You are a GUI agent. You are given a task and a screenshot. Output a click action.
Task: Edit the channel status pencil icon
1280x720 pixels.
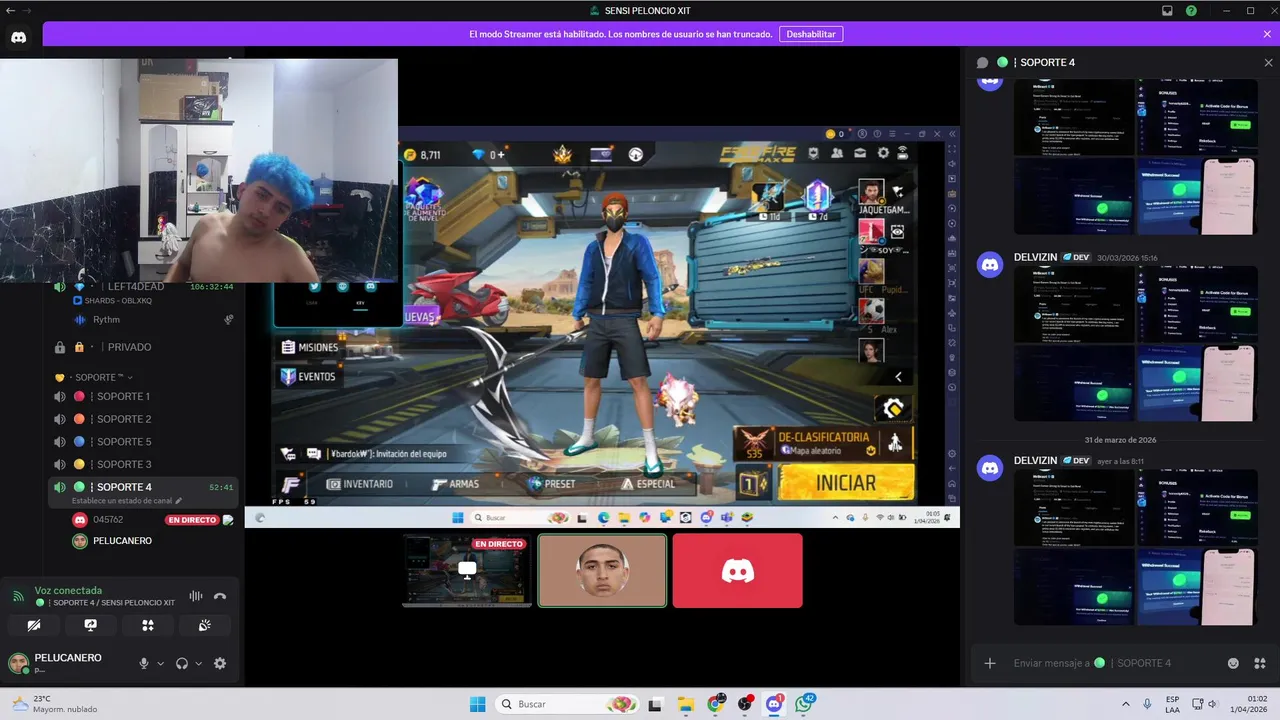coord(179,501)
